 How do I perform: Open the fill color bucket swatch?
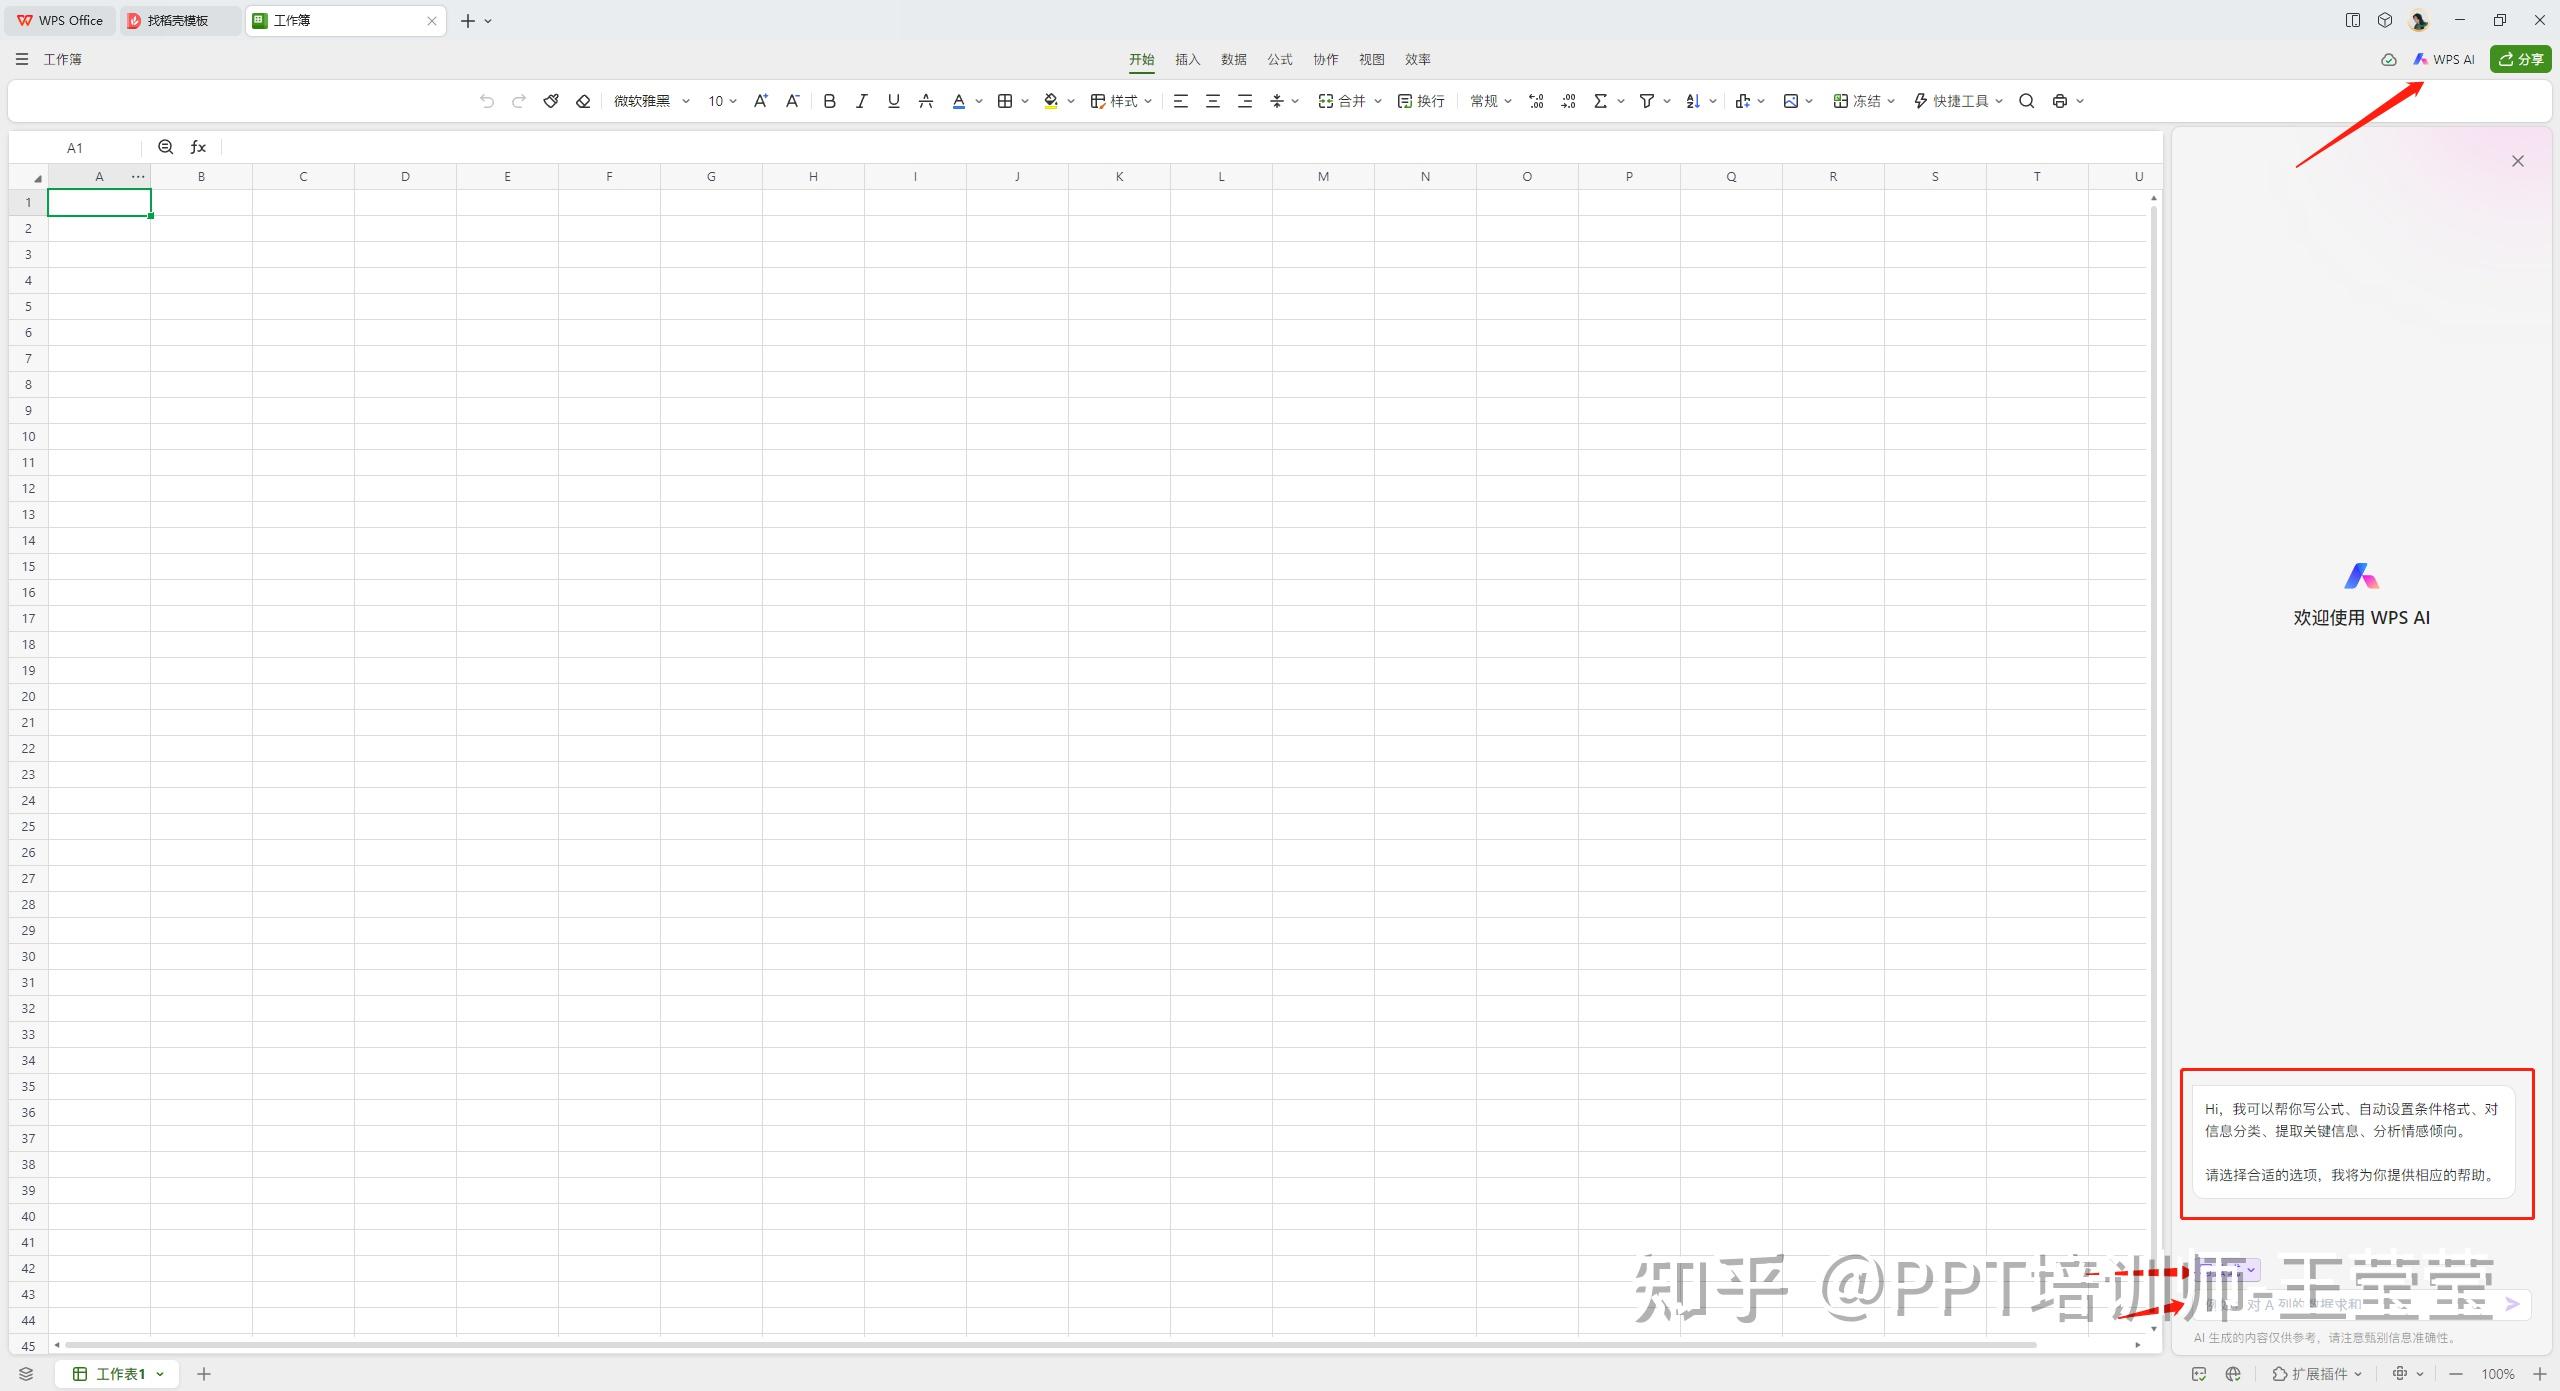1051,101
